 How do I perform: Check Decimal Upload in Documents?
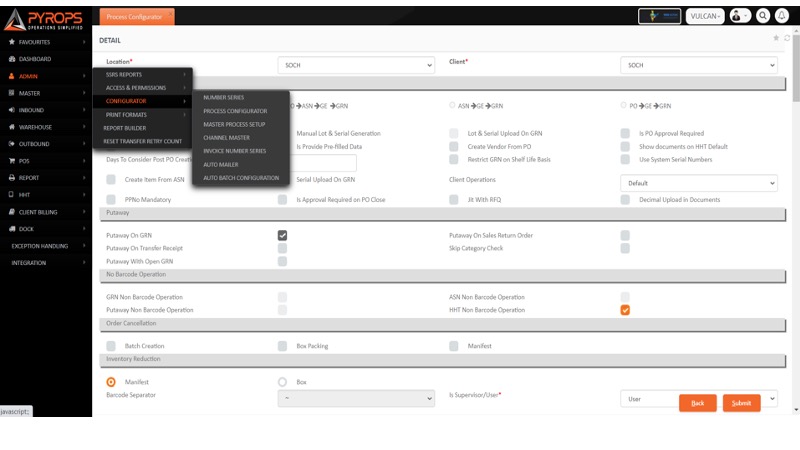tap(625, 199)
